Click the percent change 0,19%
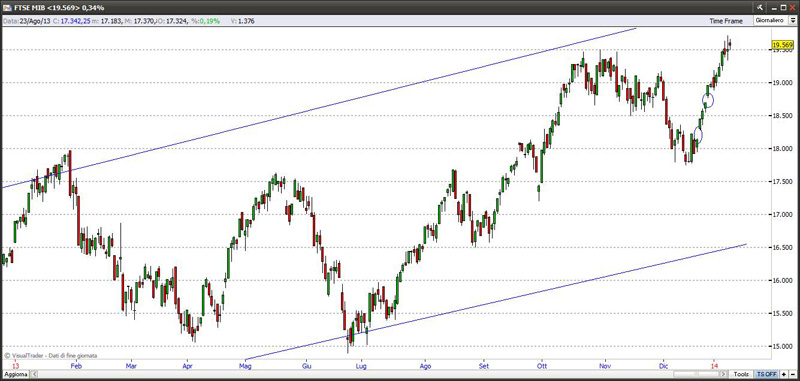The image size is (800, 381). (x=210, y=21)
